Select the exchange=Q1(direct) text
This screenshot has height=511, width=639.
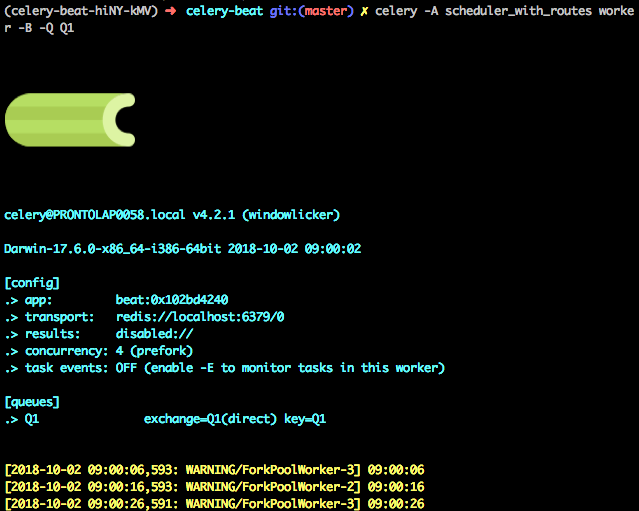pos(210,419)
